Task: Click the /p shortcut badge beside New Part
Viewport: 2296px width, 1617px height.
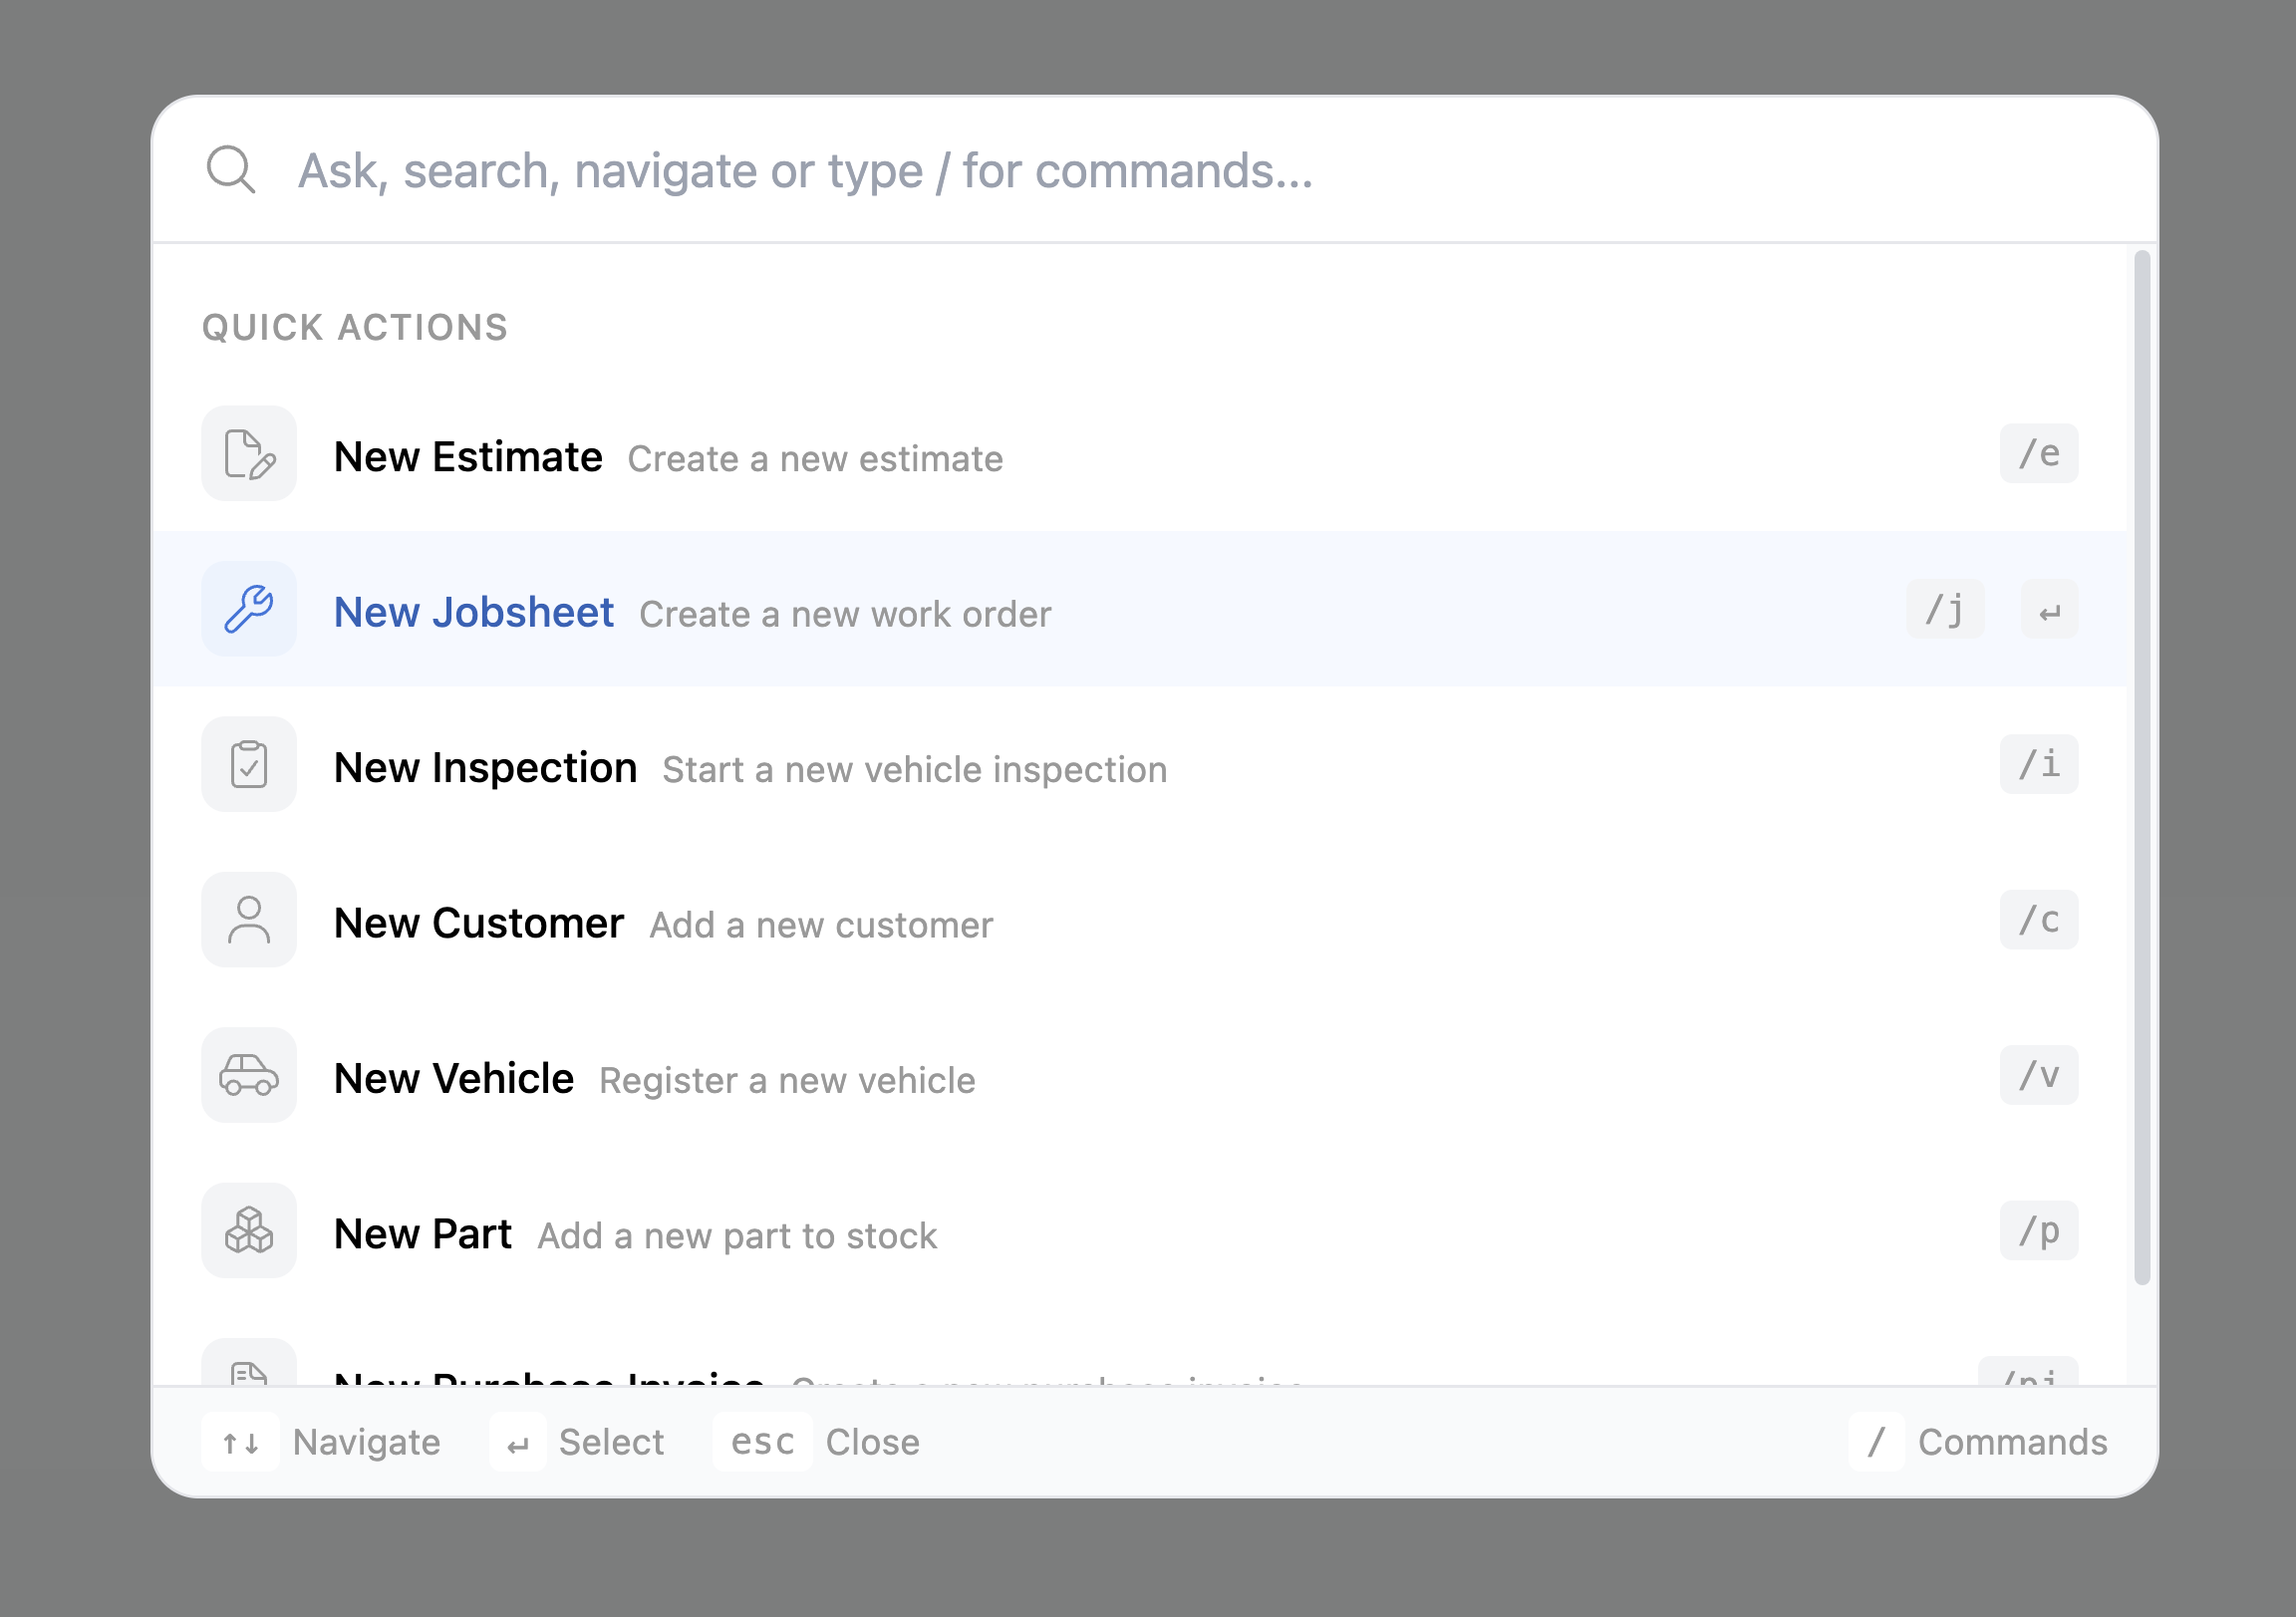Action: click(2039, 1231)
